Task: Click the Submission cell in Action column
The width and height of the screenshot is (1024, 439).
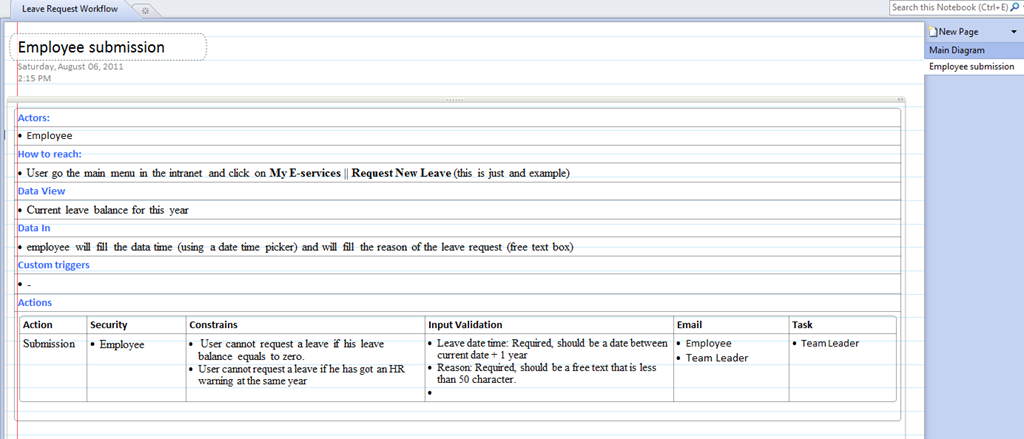Action: 49,344
